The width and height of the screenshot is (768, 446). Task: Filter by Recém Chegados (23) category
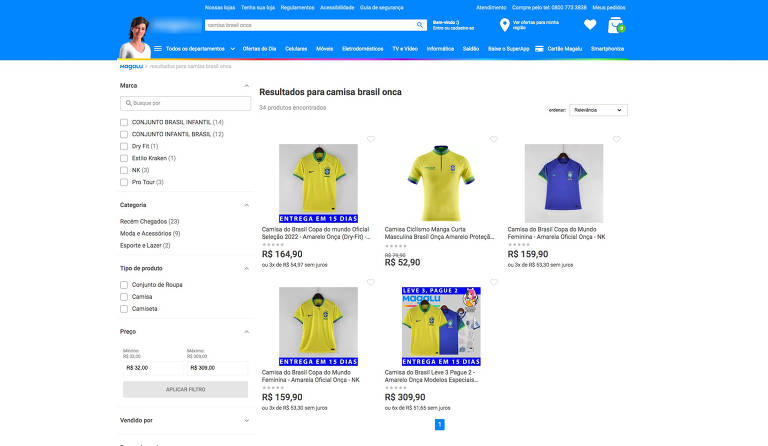click(149, 222)
